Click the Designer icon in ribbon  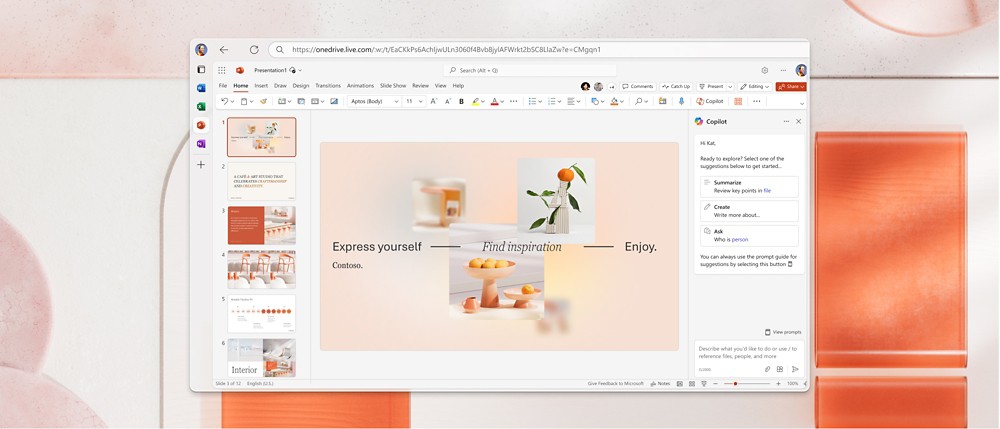tap(663, 101)
